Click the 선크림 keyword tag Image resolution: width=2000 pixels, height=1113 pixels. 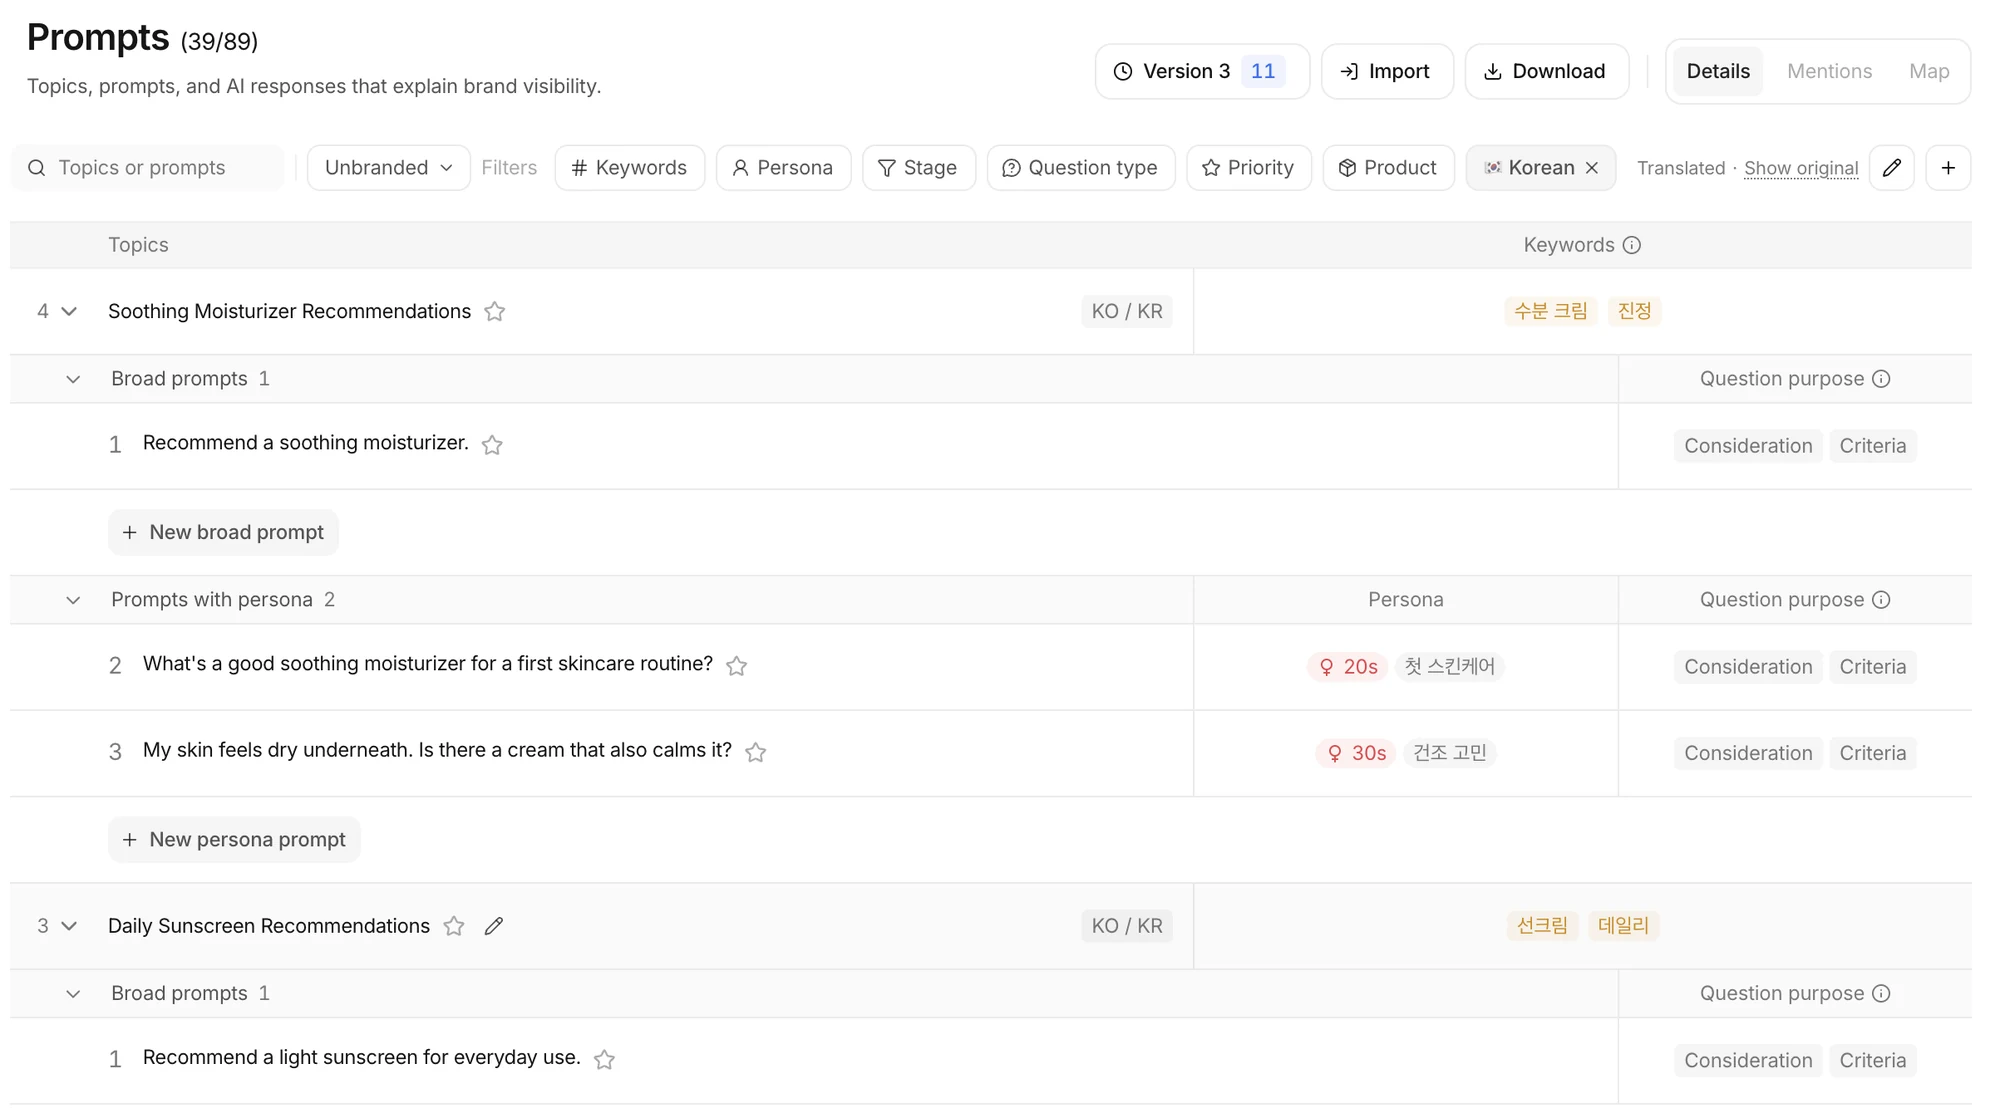[1542, 925]
